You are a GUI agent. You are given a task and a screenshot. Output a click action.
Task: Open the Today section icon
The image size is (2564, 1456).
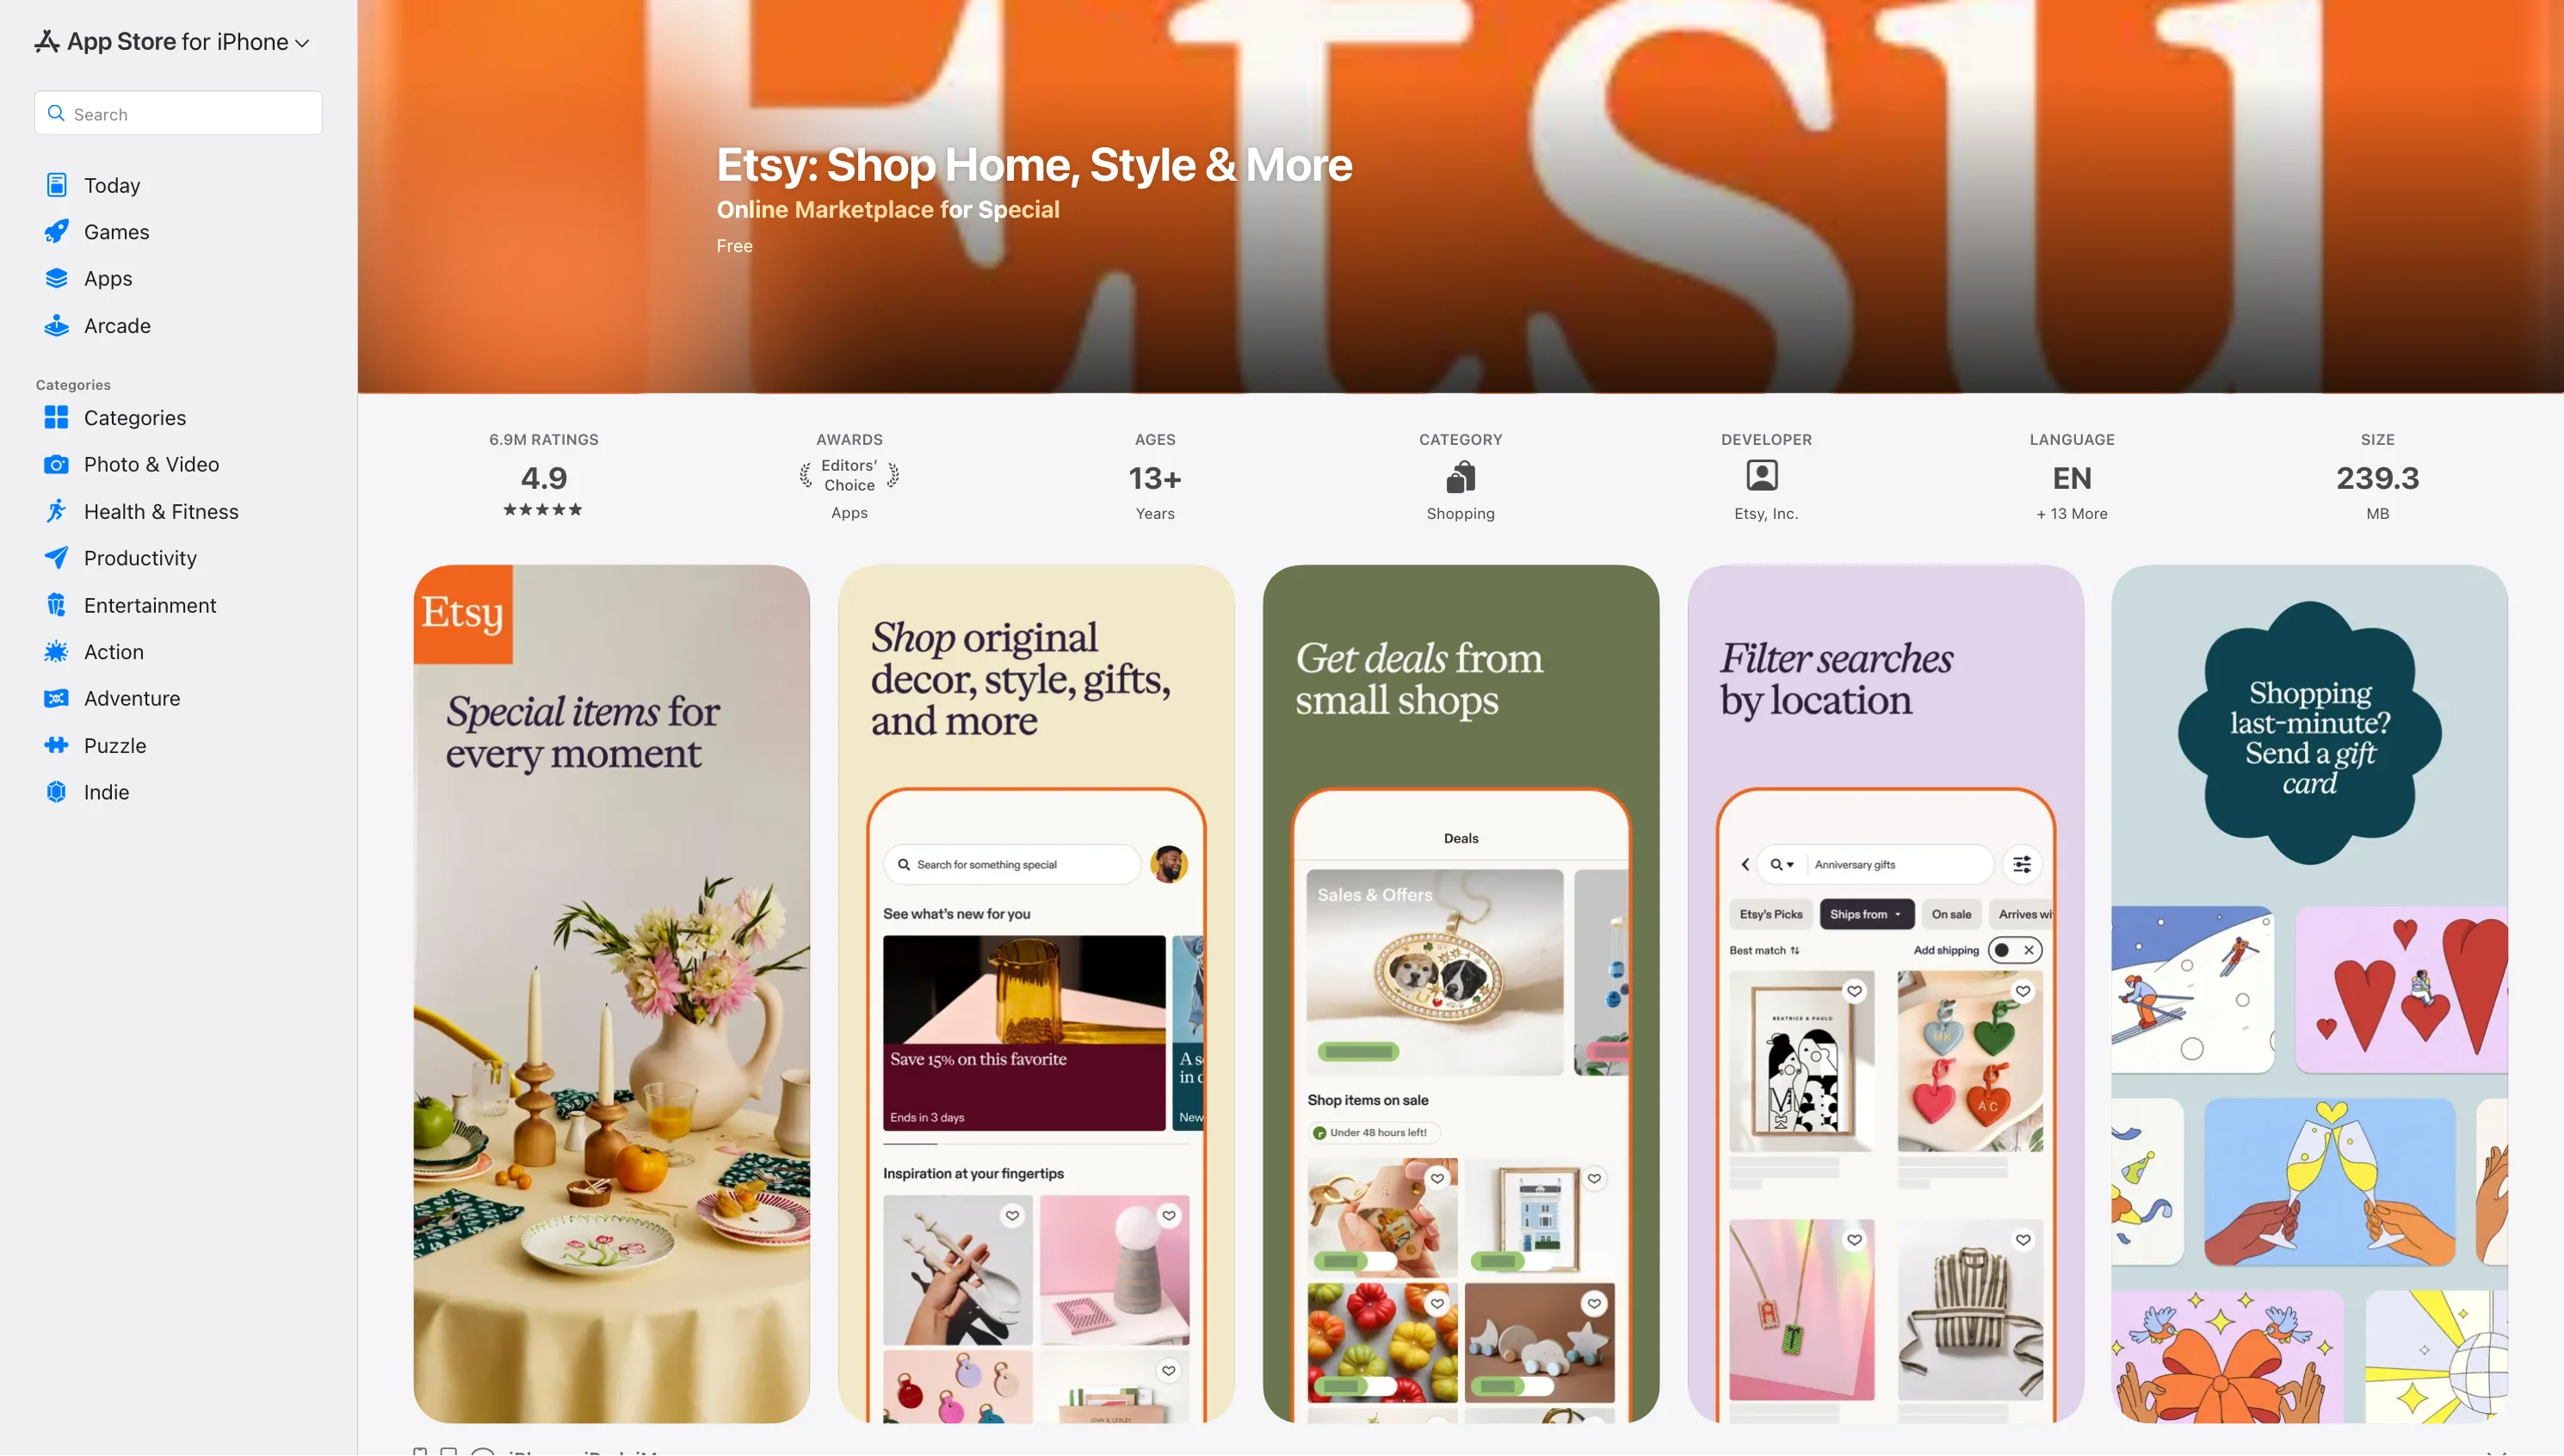tap(57, 185)
